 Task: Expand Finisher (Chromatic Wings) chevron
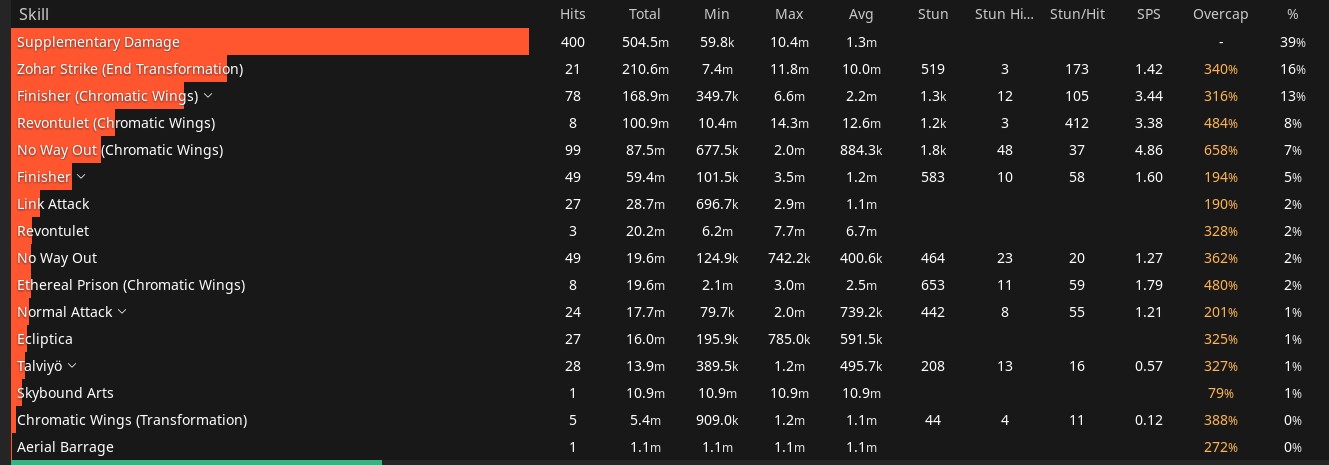tap(208, 96)
